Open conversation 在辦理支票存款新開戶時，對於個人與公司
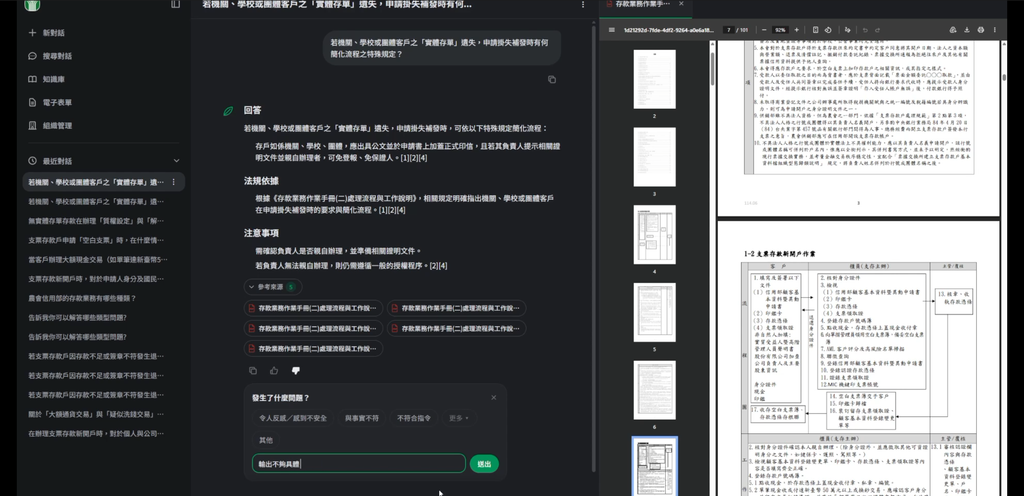 click(96, 433)
